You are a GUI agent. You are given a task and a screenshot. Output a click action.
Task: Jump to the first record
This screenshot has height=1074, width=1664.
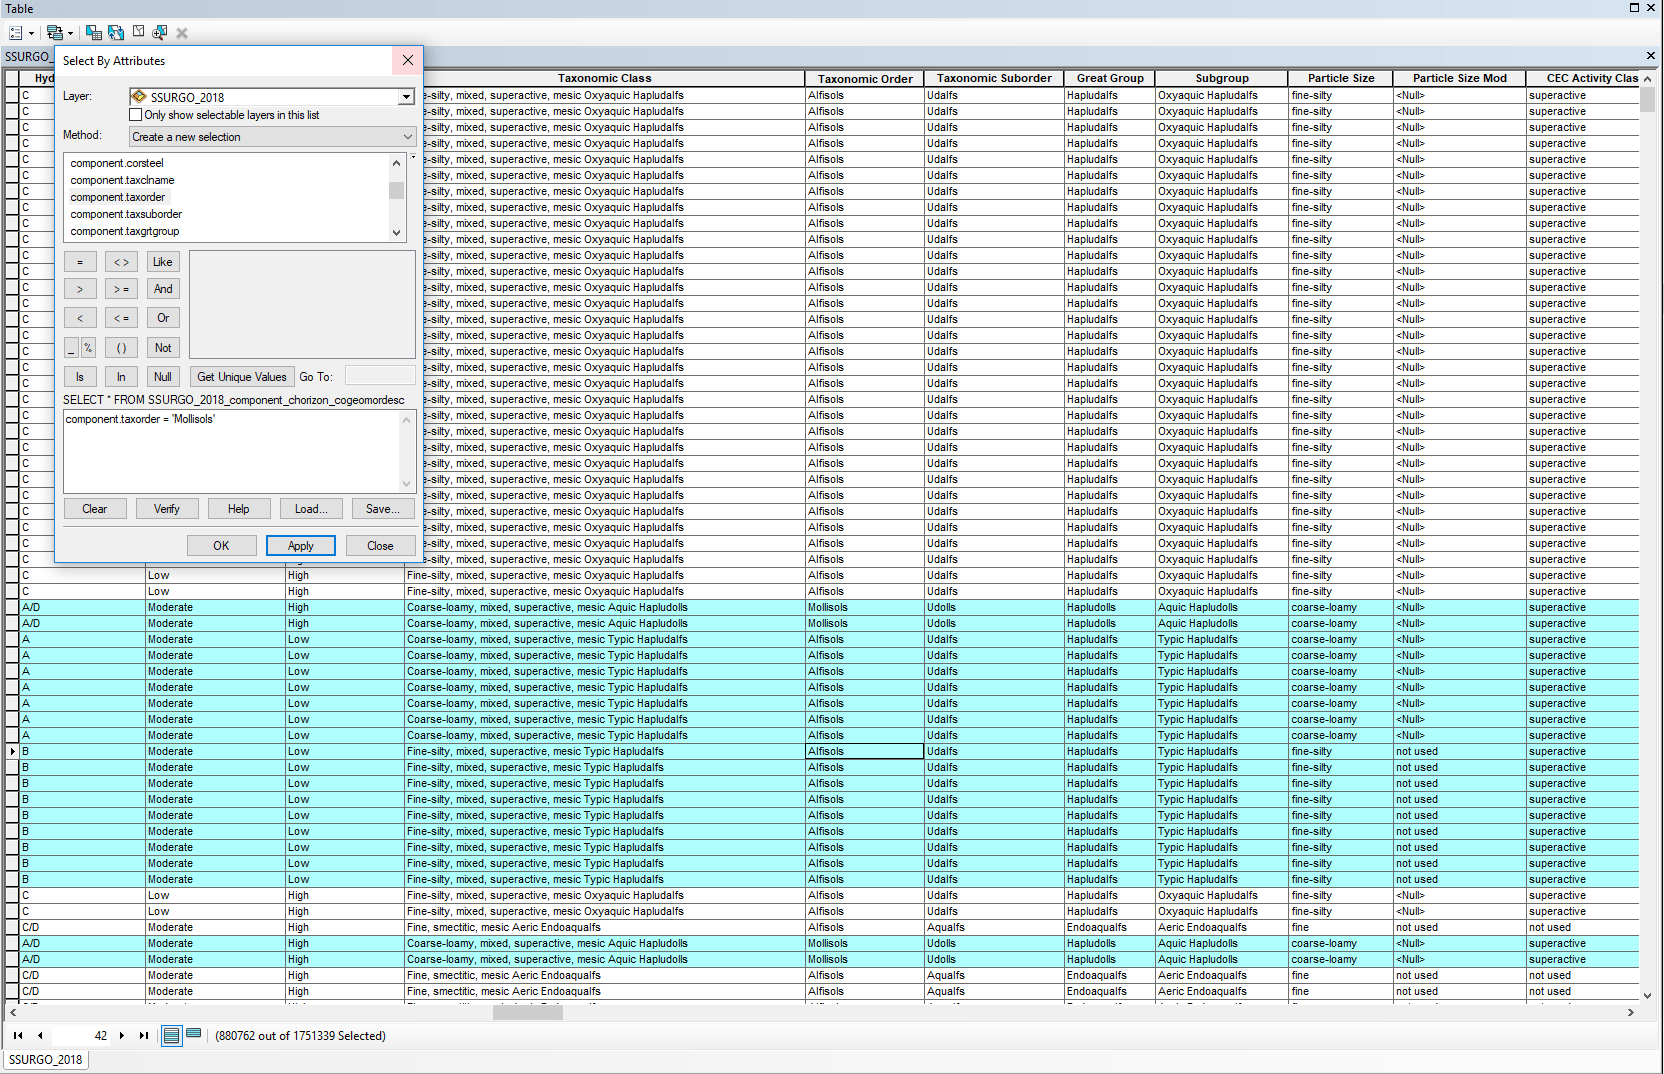point(18,1036)
